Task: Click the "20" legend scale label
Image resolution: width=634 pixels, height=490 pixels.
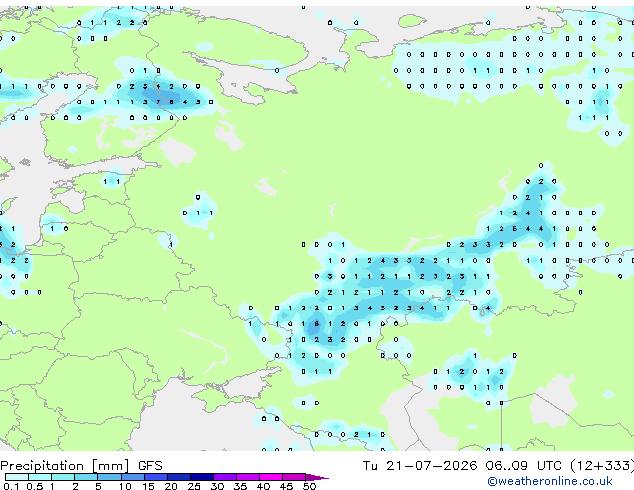Action: click(x=171, y=486)
